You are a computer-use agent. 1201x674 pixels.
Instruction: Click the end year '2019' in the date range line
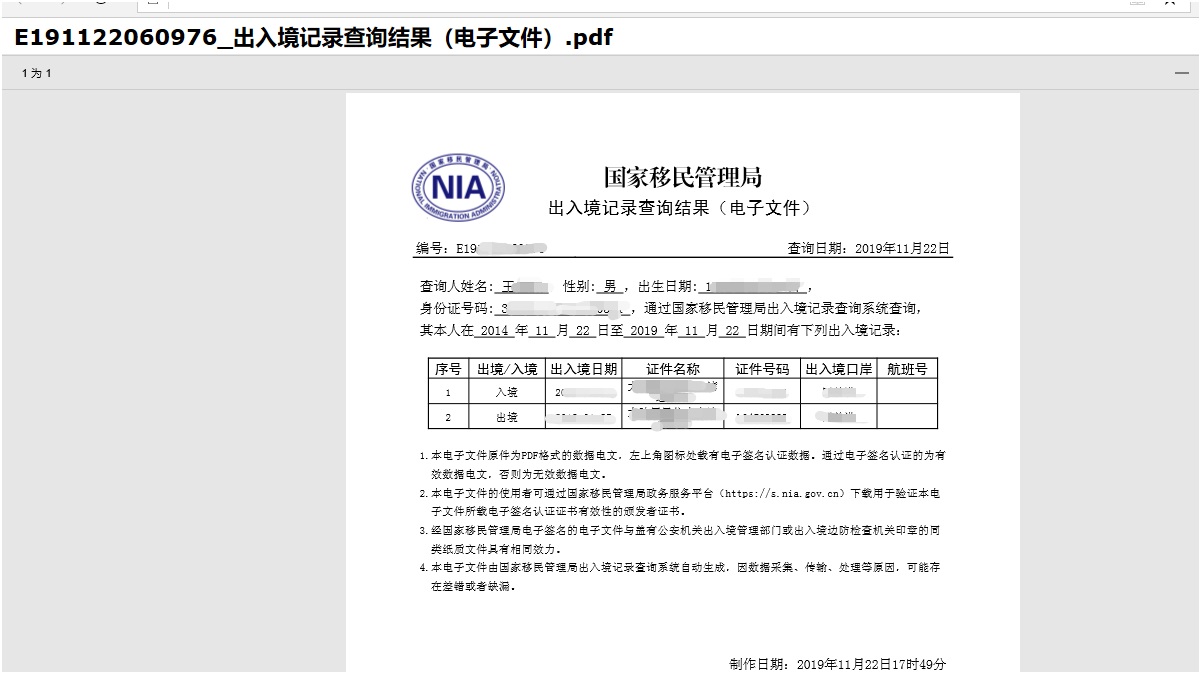(645, 330)
